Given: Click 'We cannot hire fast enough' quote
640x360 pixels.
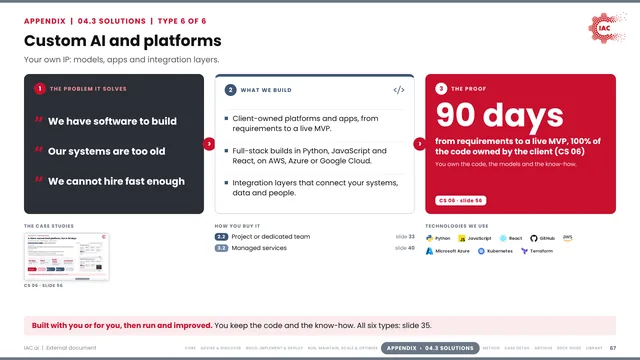Looking at the screenshot, I should click(116, 181).
